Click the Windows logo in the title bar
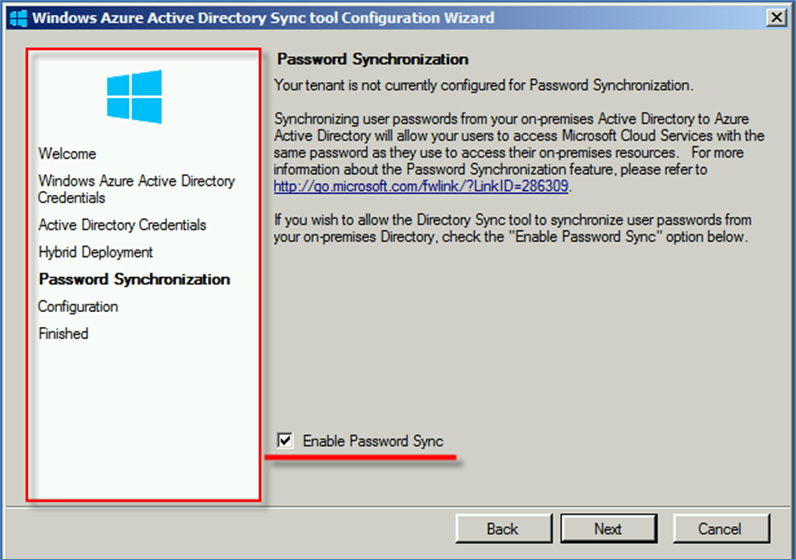The height and width of the screenshot is (560, 796). point(18,18)
